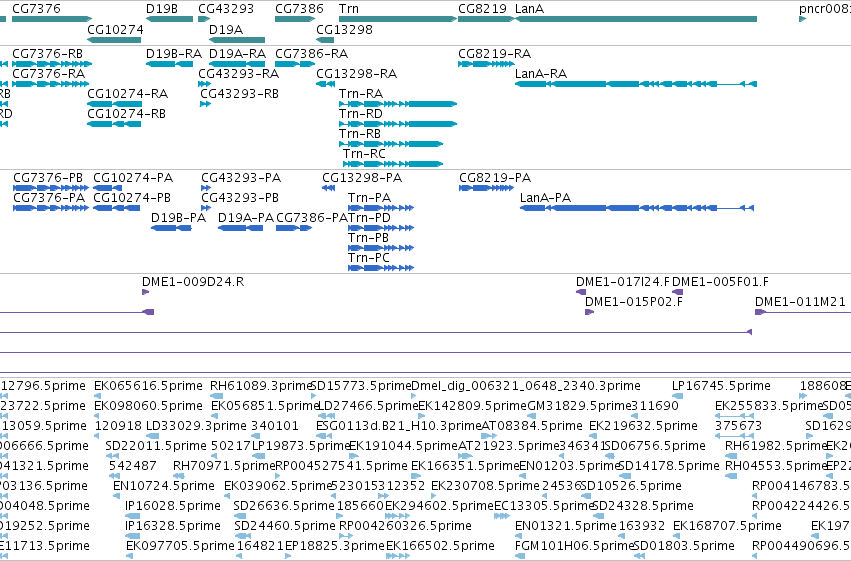Select the D19B gene label
The width and height of the screenshot is (851, 561).
click(x=162, y=9)
